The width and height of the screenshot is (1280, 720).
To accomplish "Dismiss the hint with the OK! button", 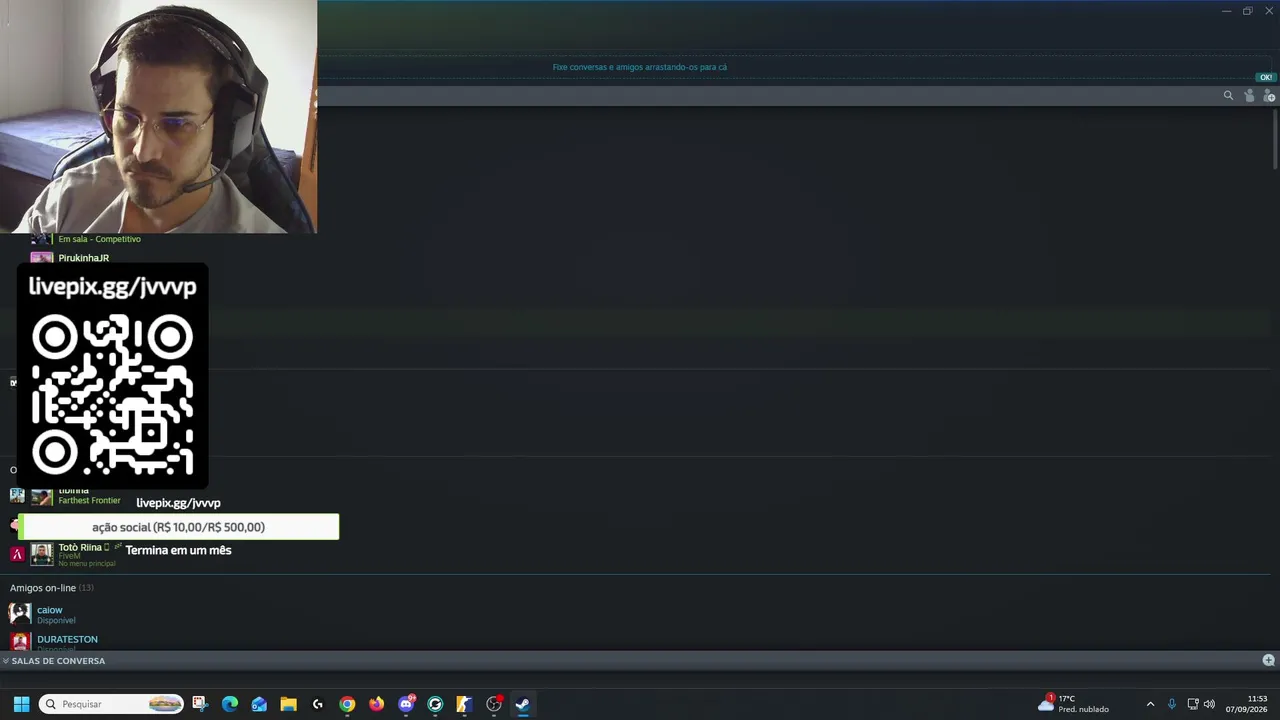I will coord(1265,77).
